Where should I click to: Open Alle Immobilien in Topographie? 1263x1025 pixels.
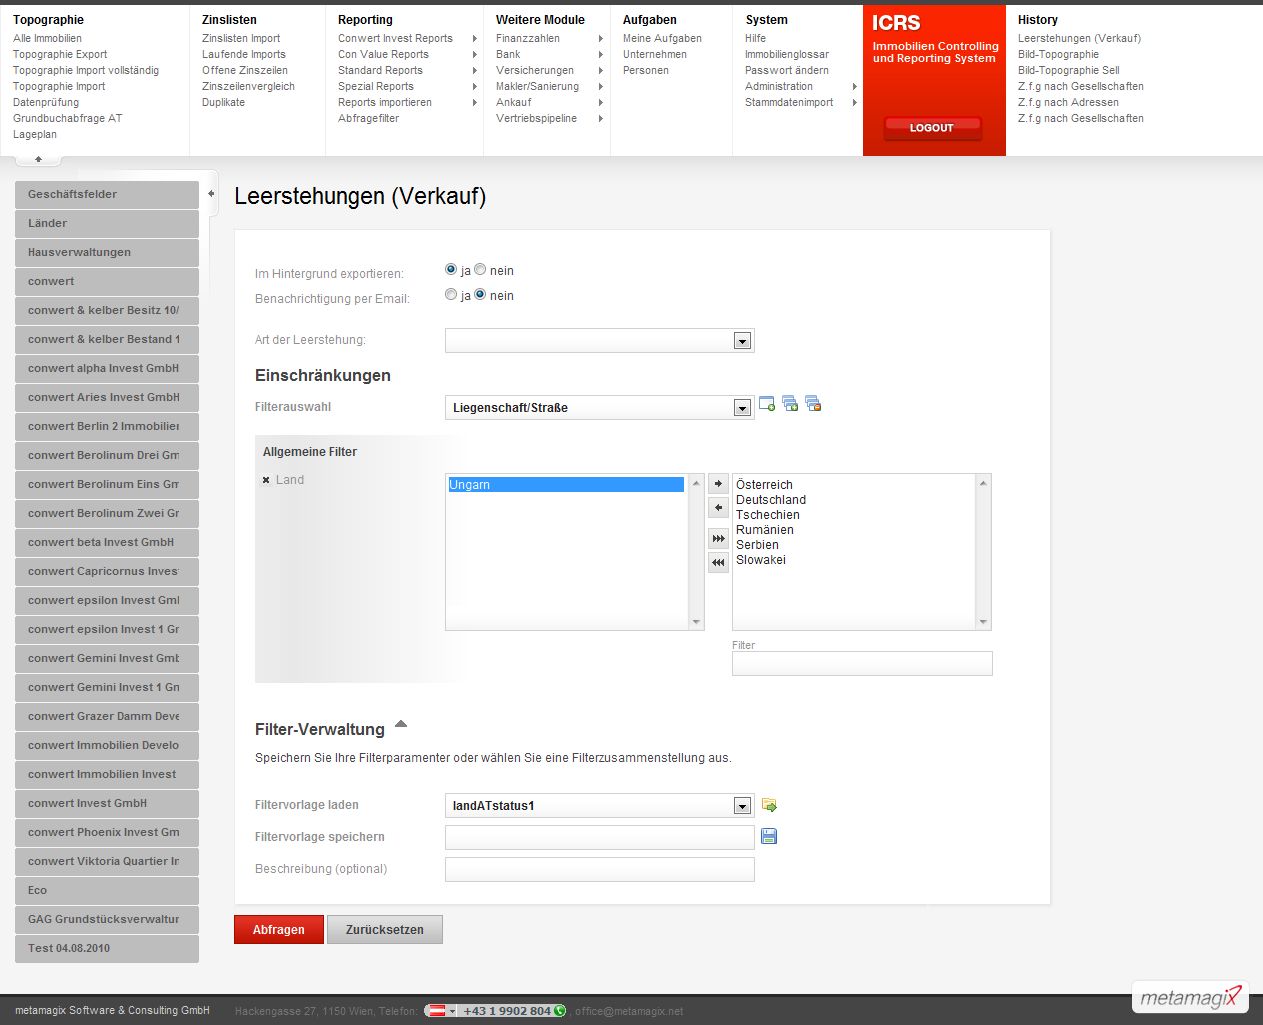tap(47, 38)
